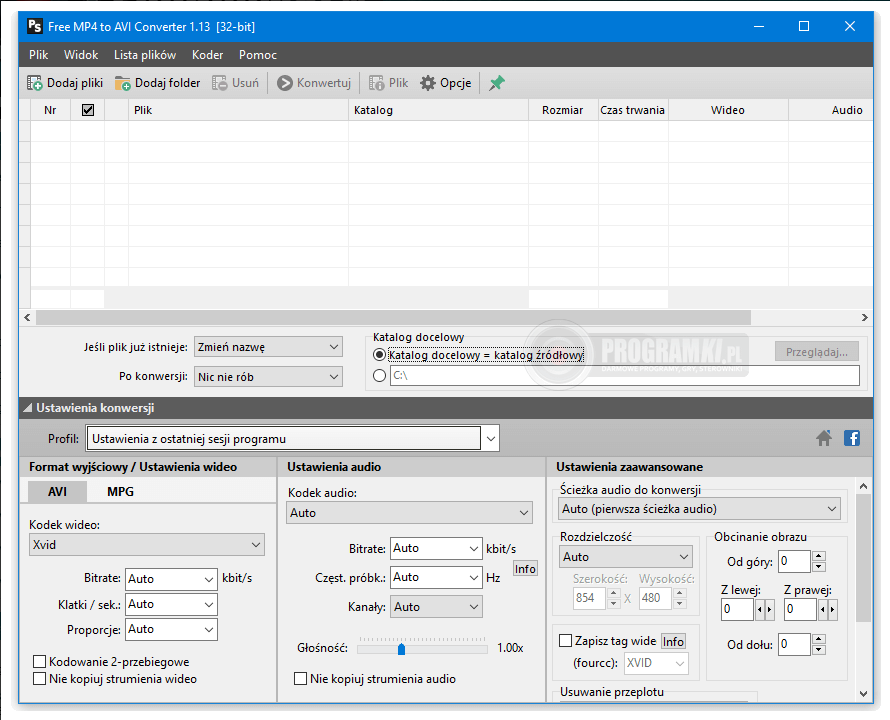Click the Przeglądaj... browse button

[817, 352]
